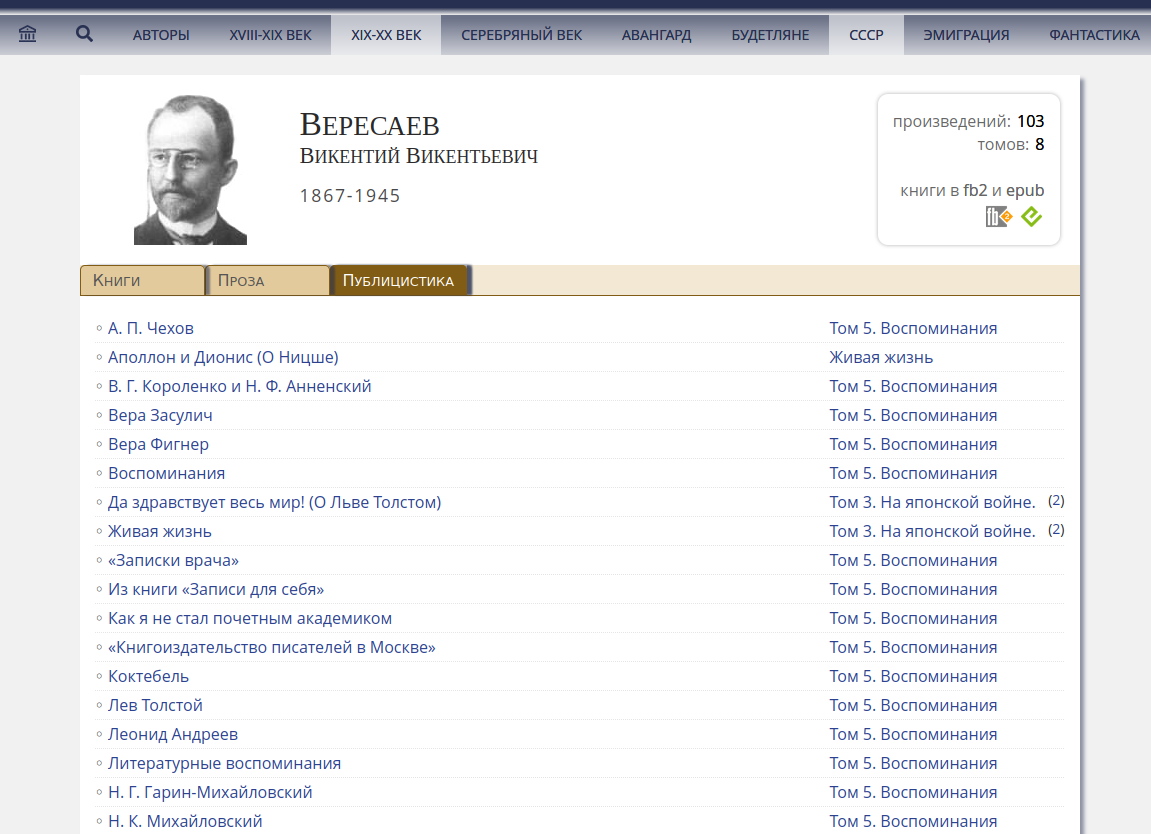Image resolution: width=1151 pixels, height=834 pixels.
Task: Open search with the magnifier icon
Action: pos(85,35)
